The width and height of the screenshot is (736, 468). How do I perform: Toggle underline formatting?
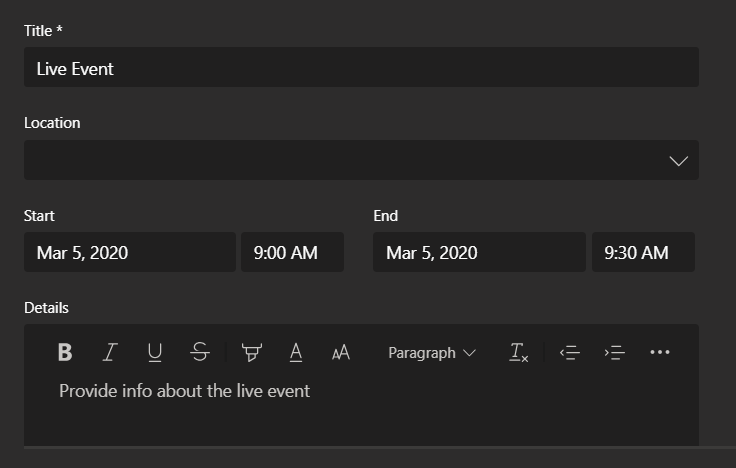(155, 352)
